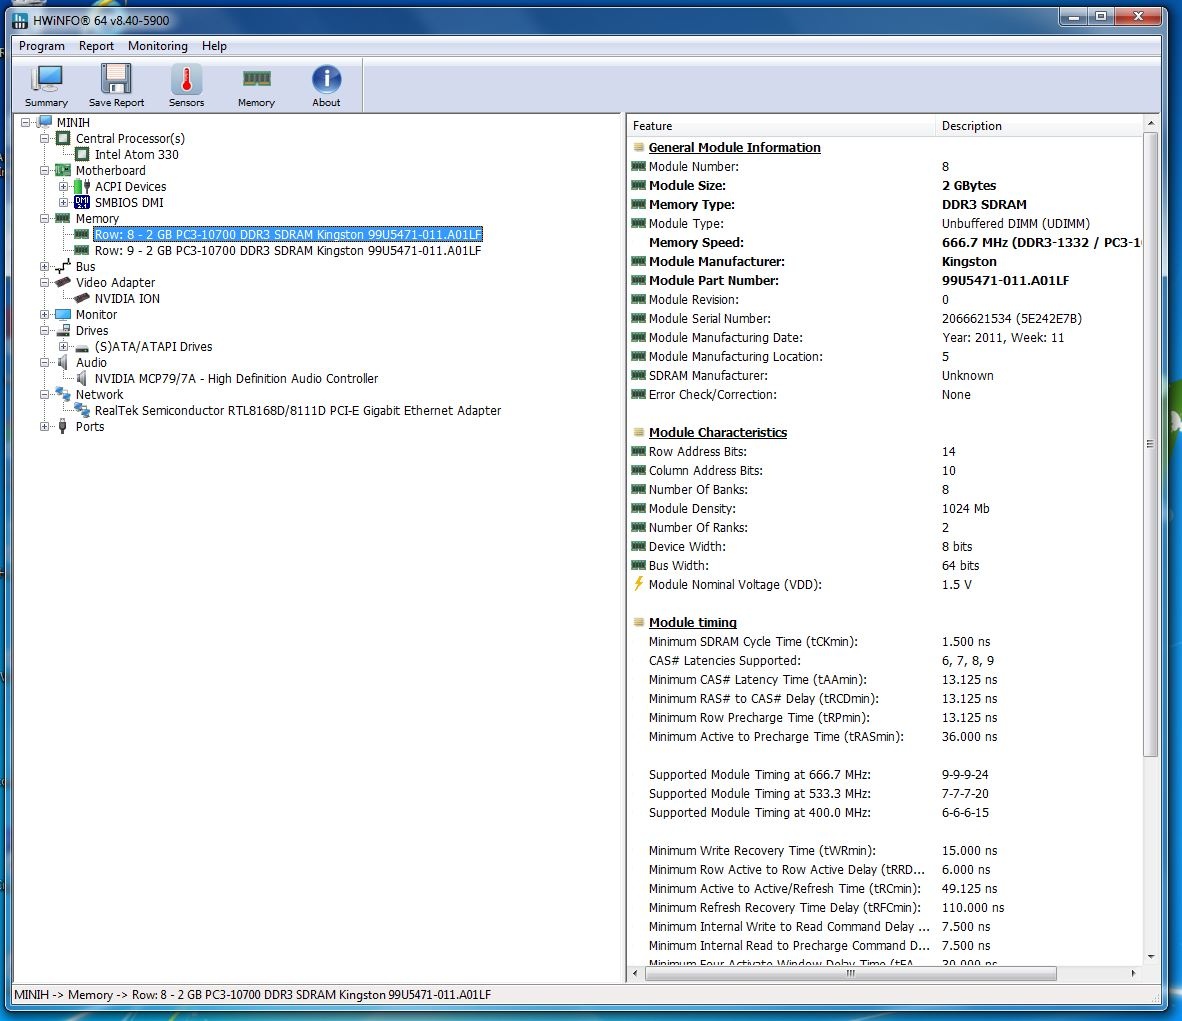The image size is (1182, 1021).
Task: Click the SMBIOS DMI icon
Action: 82,202
